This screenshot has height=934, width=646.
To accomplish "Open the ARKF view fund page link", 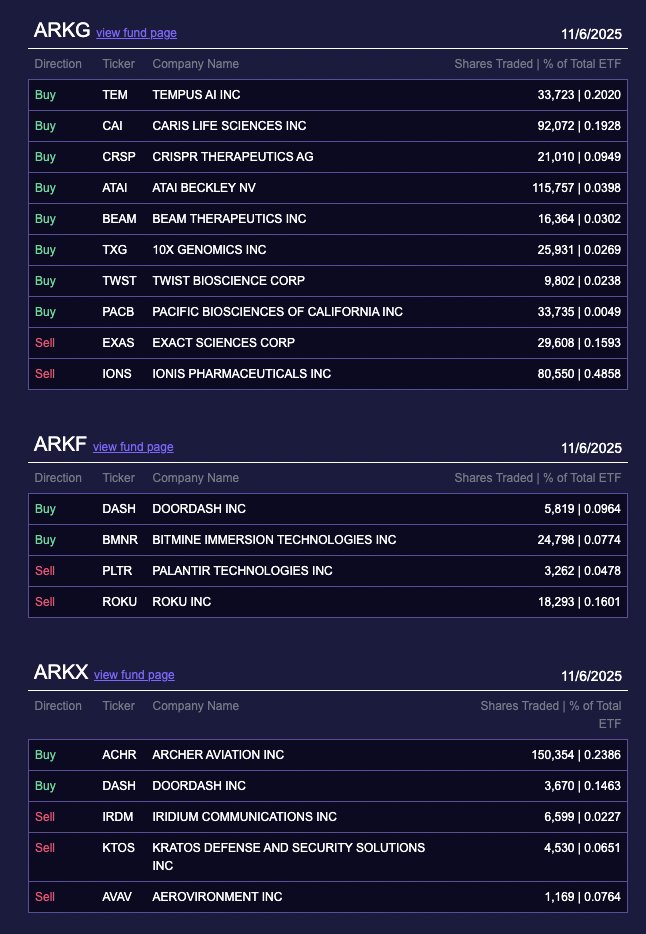I will pos(133,447).
